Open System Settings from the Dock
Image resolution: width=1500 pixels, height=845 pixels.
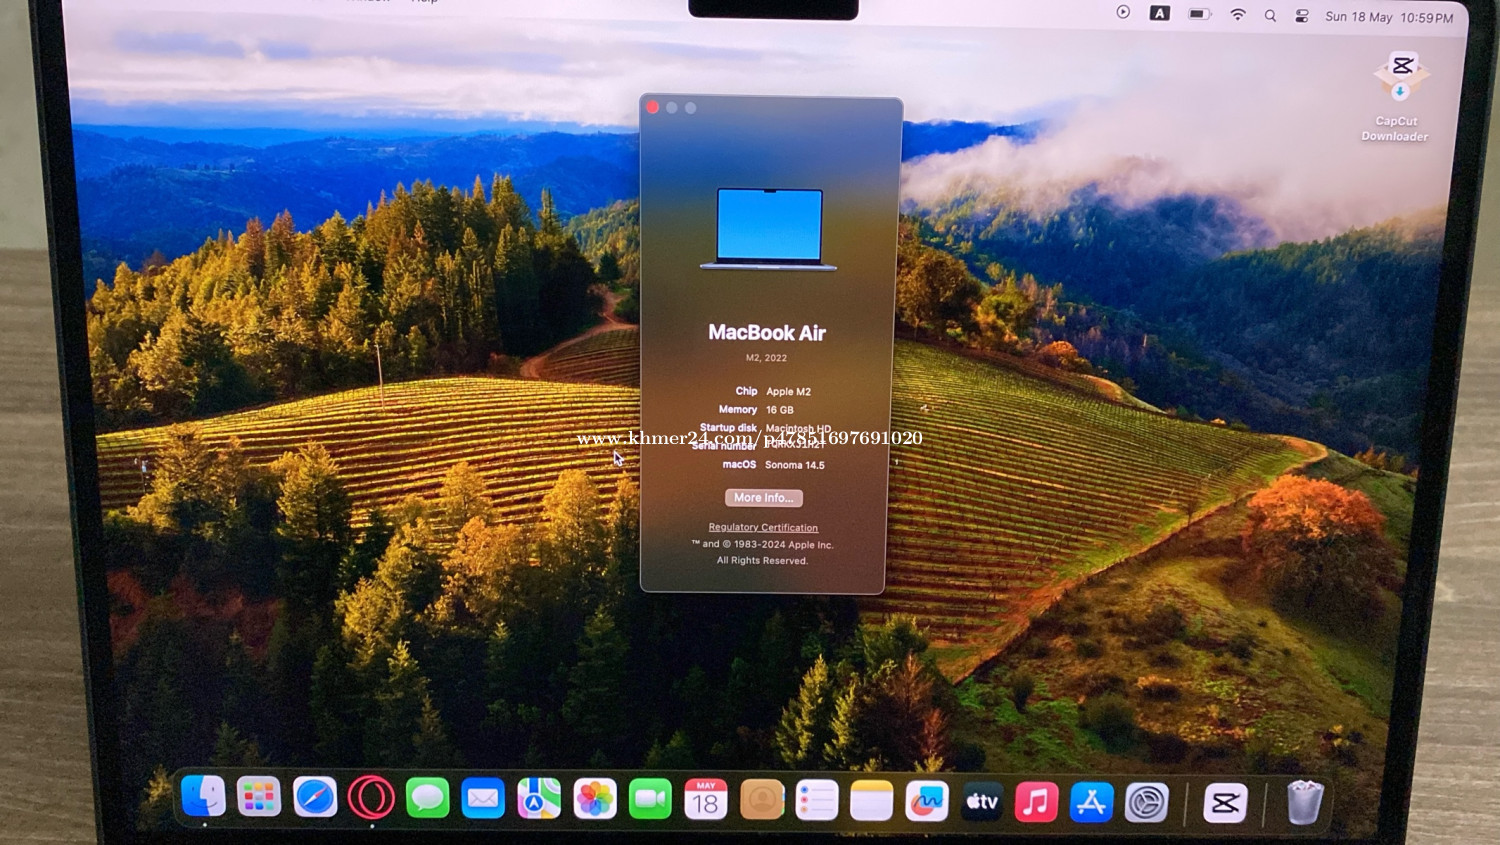point(1147,802)
